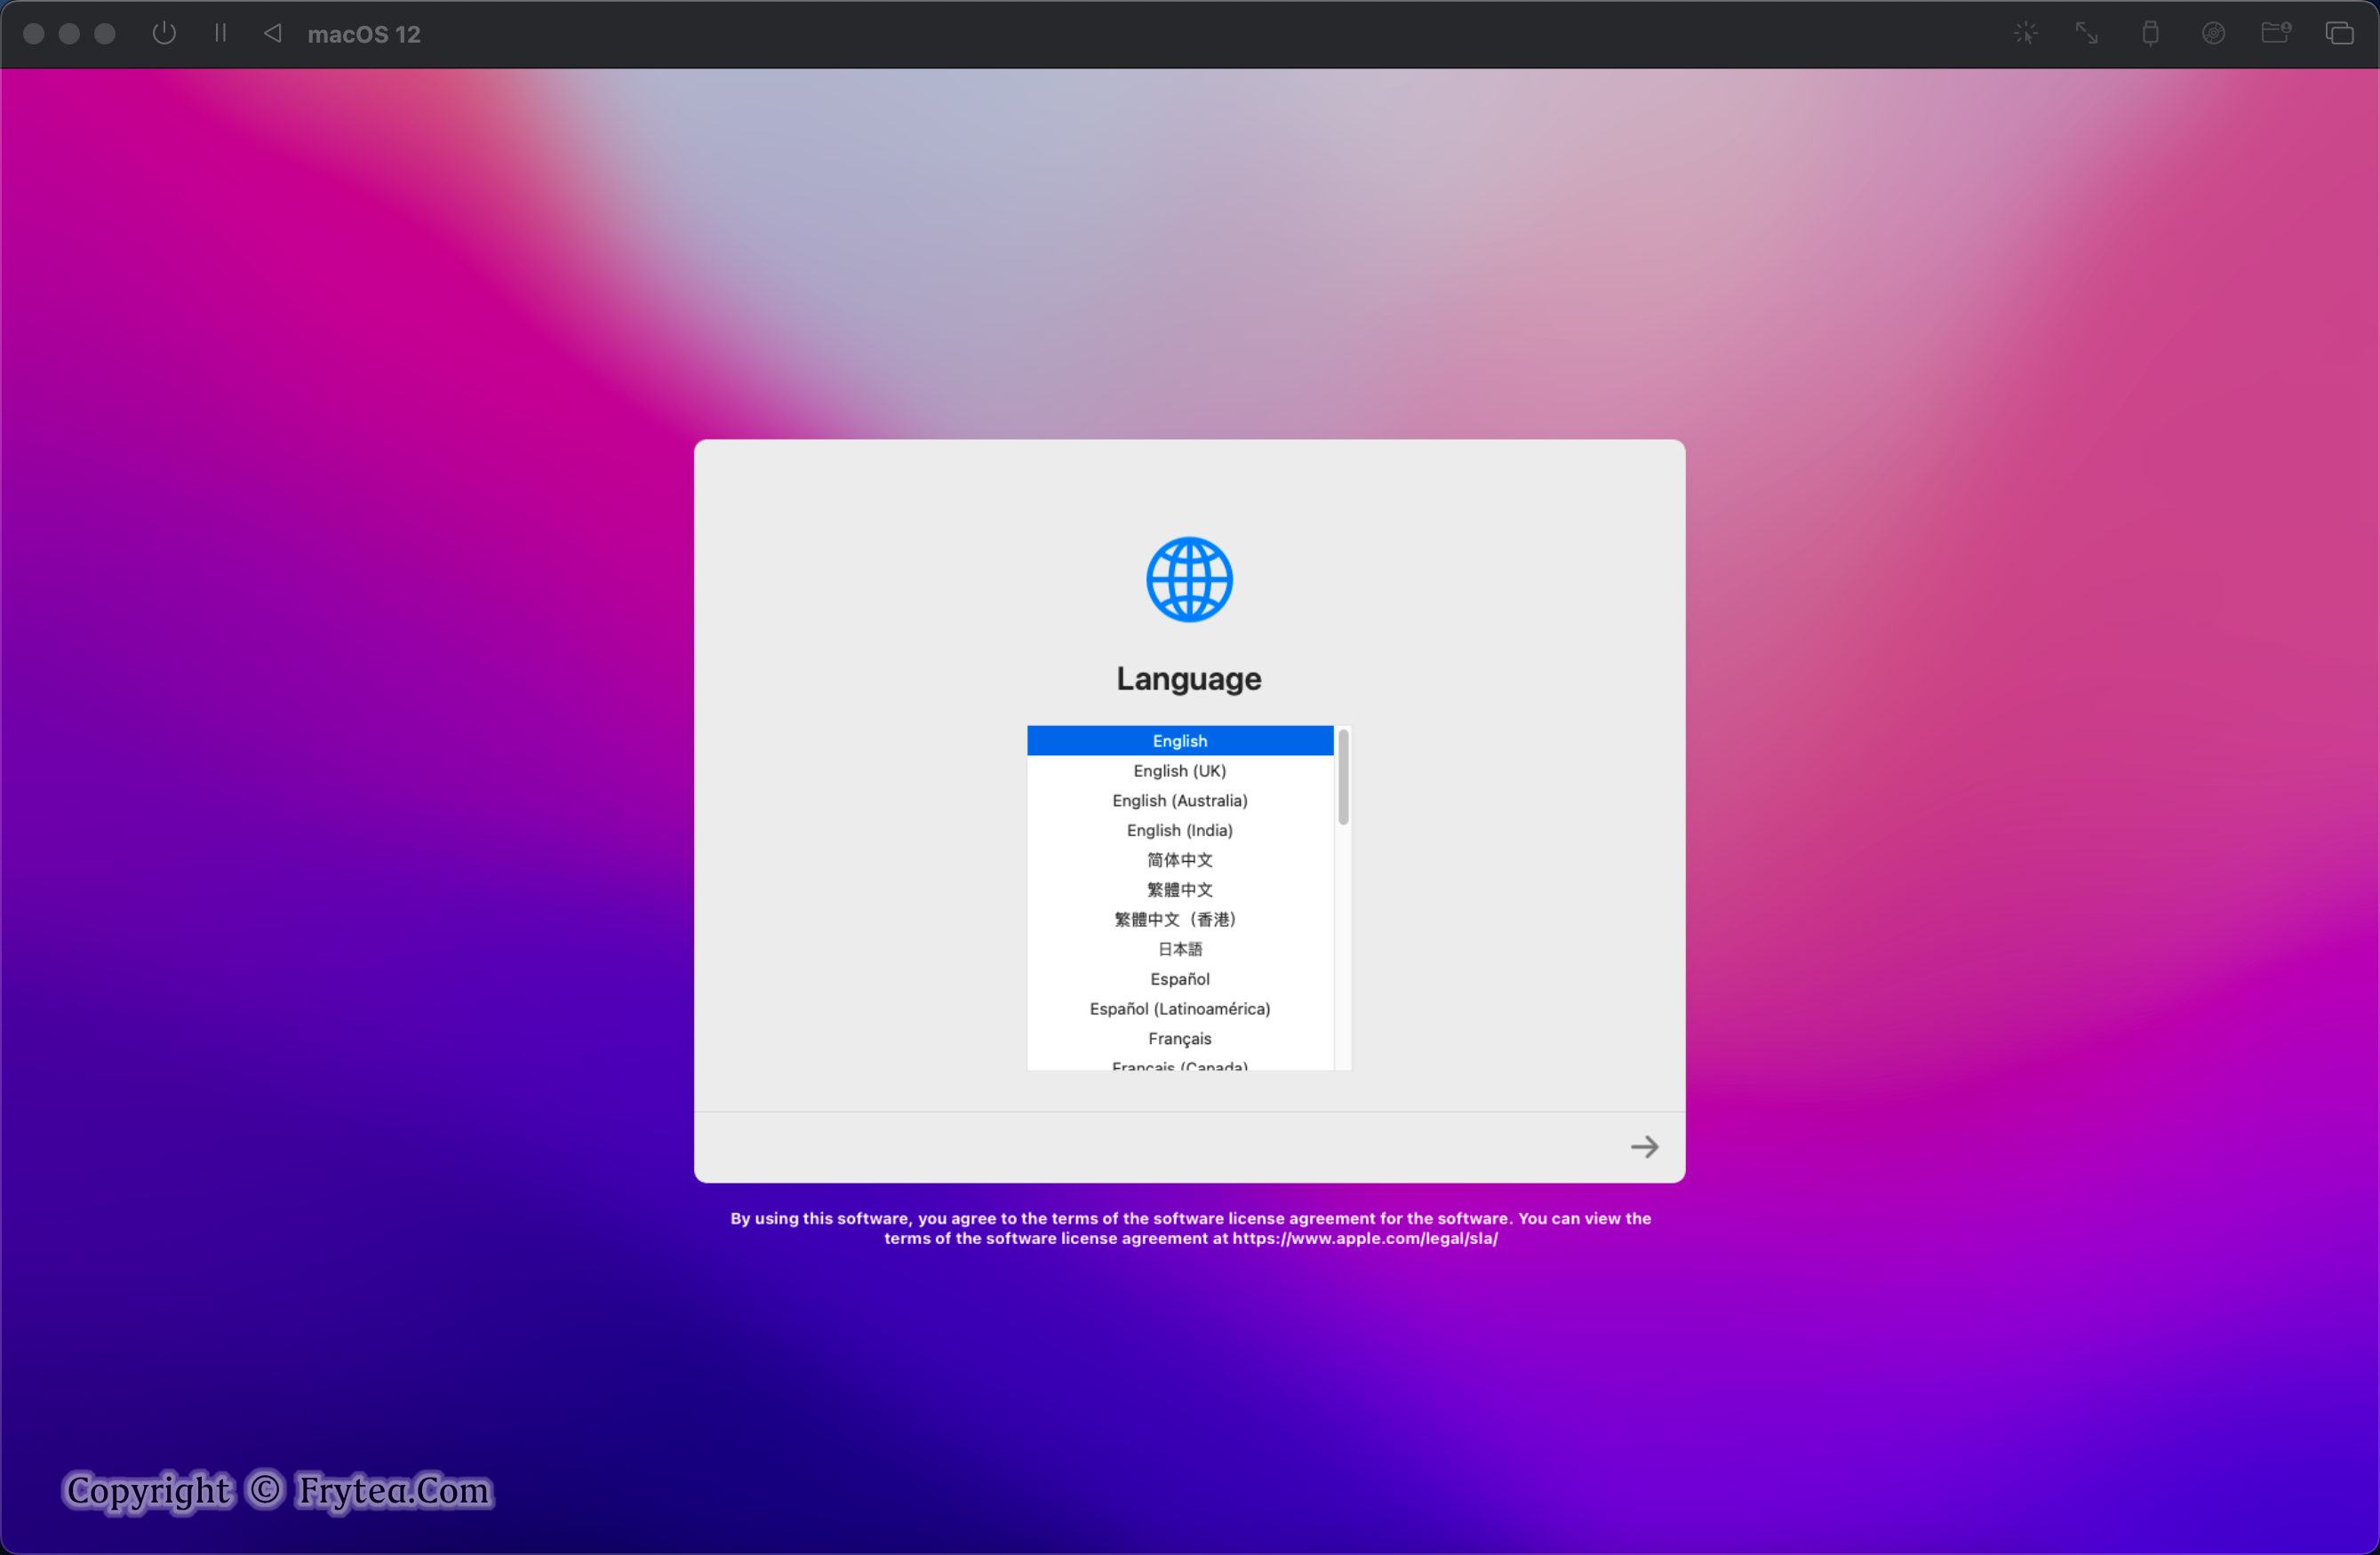
Task: Click the language list scrollbar thumb
Action: [1343, 777]
